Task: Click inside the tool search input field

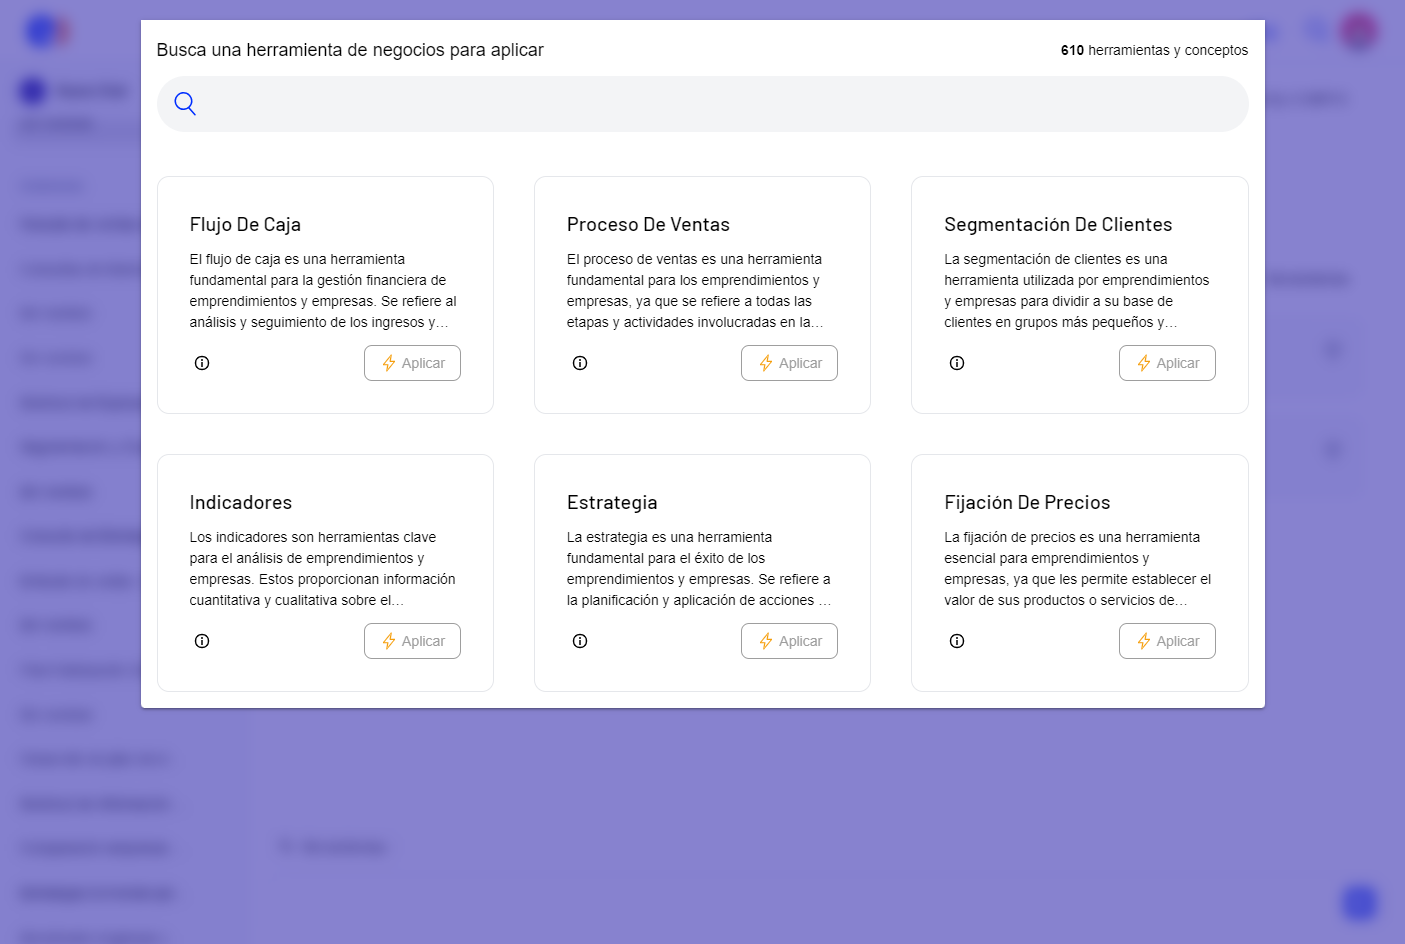Action: [700, 103]
